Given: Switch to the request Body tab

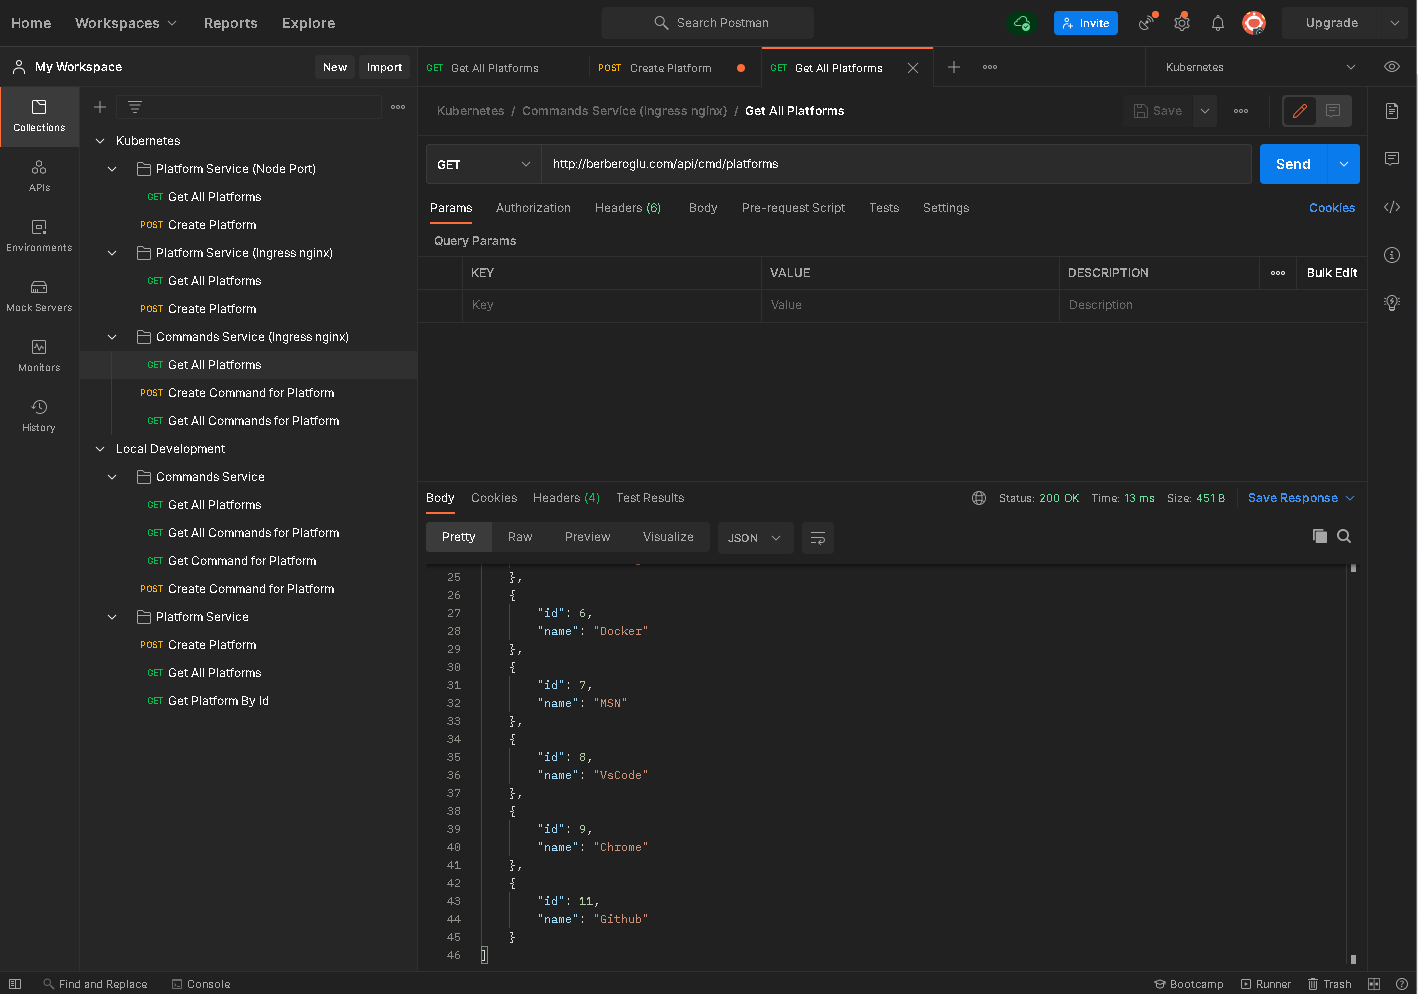Looking at the screenshot, I should click(703, 208).
